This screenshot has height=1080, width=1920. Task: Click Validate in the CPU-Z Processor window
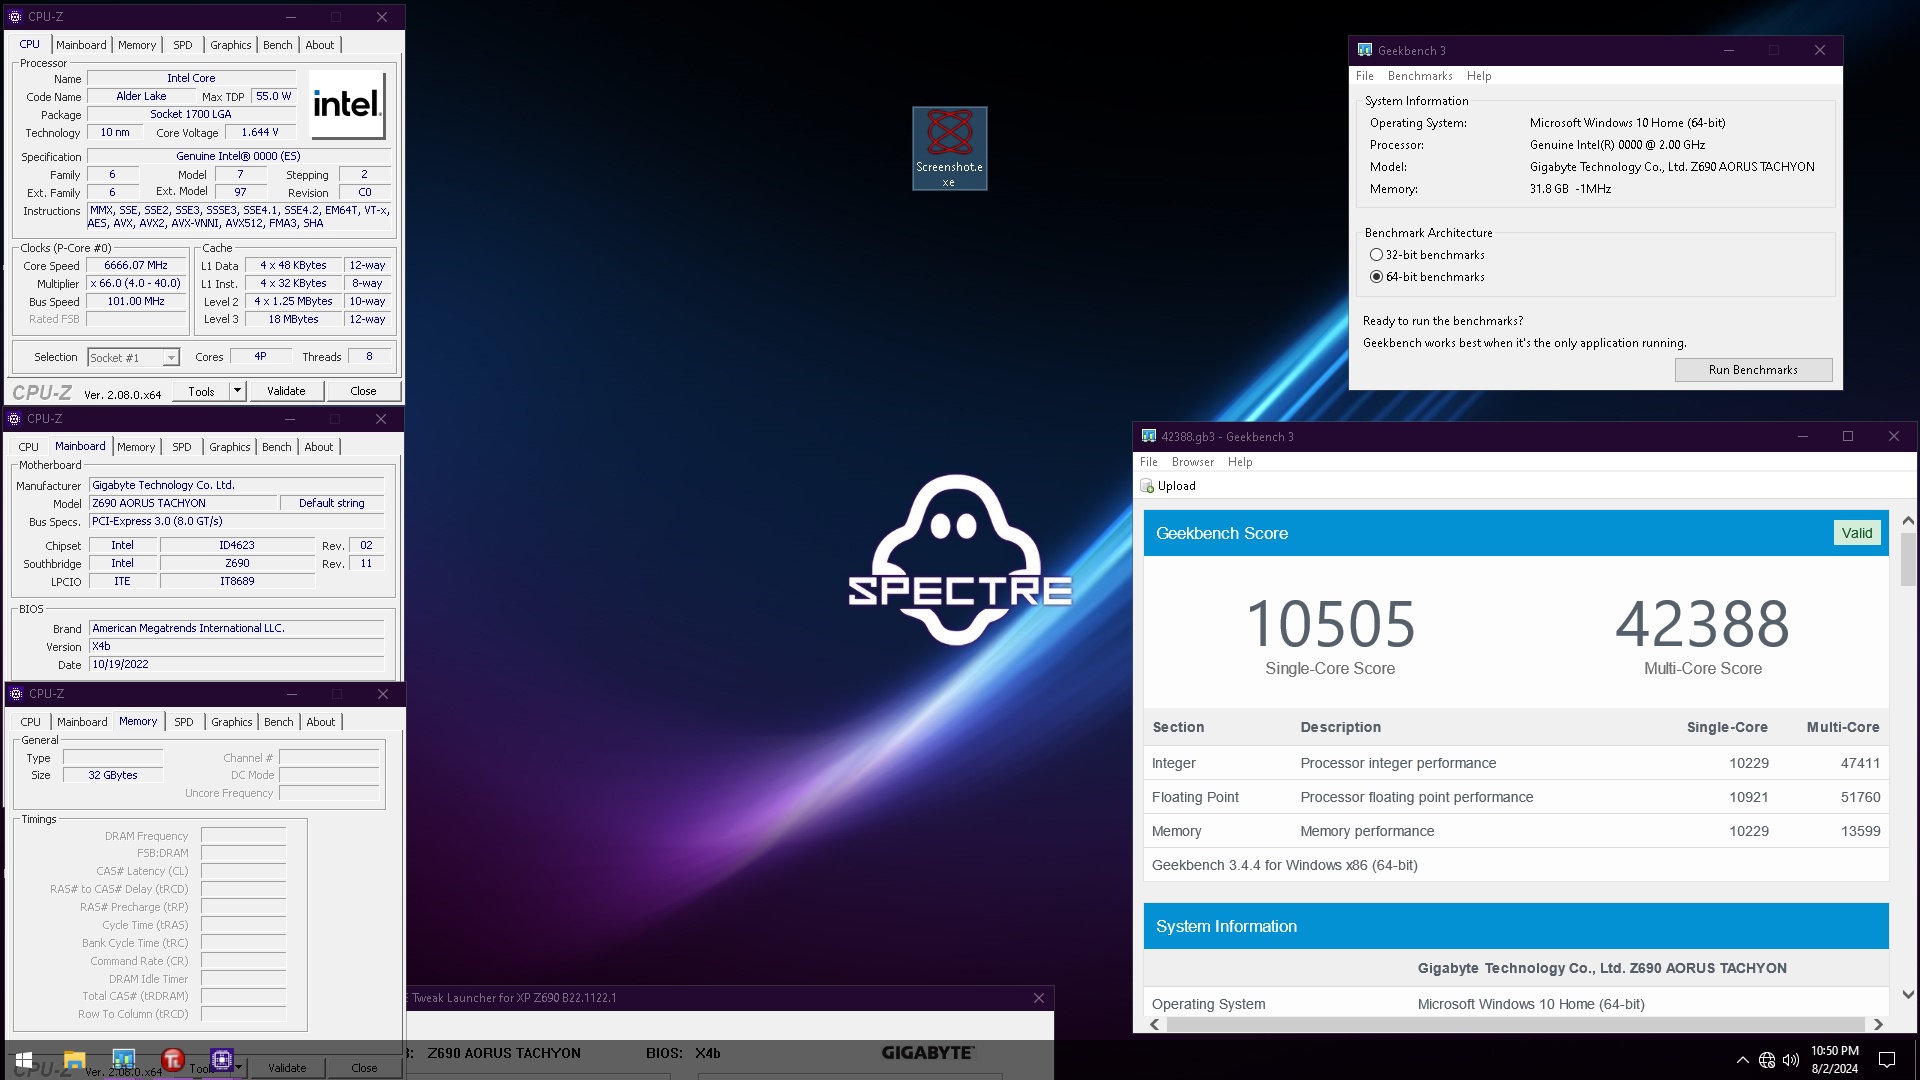pos(286,391)
